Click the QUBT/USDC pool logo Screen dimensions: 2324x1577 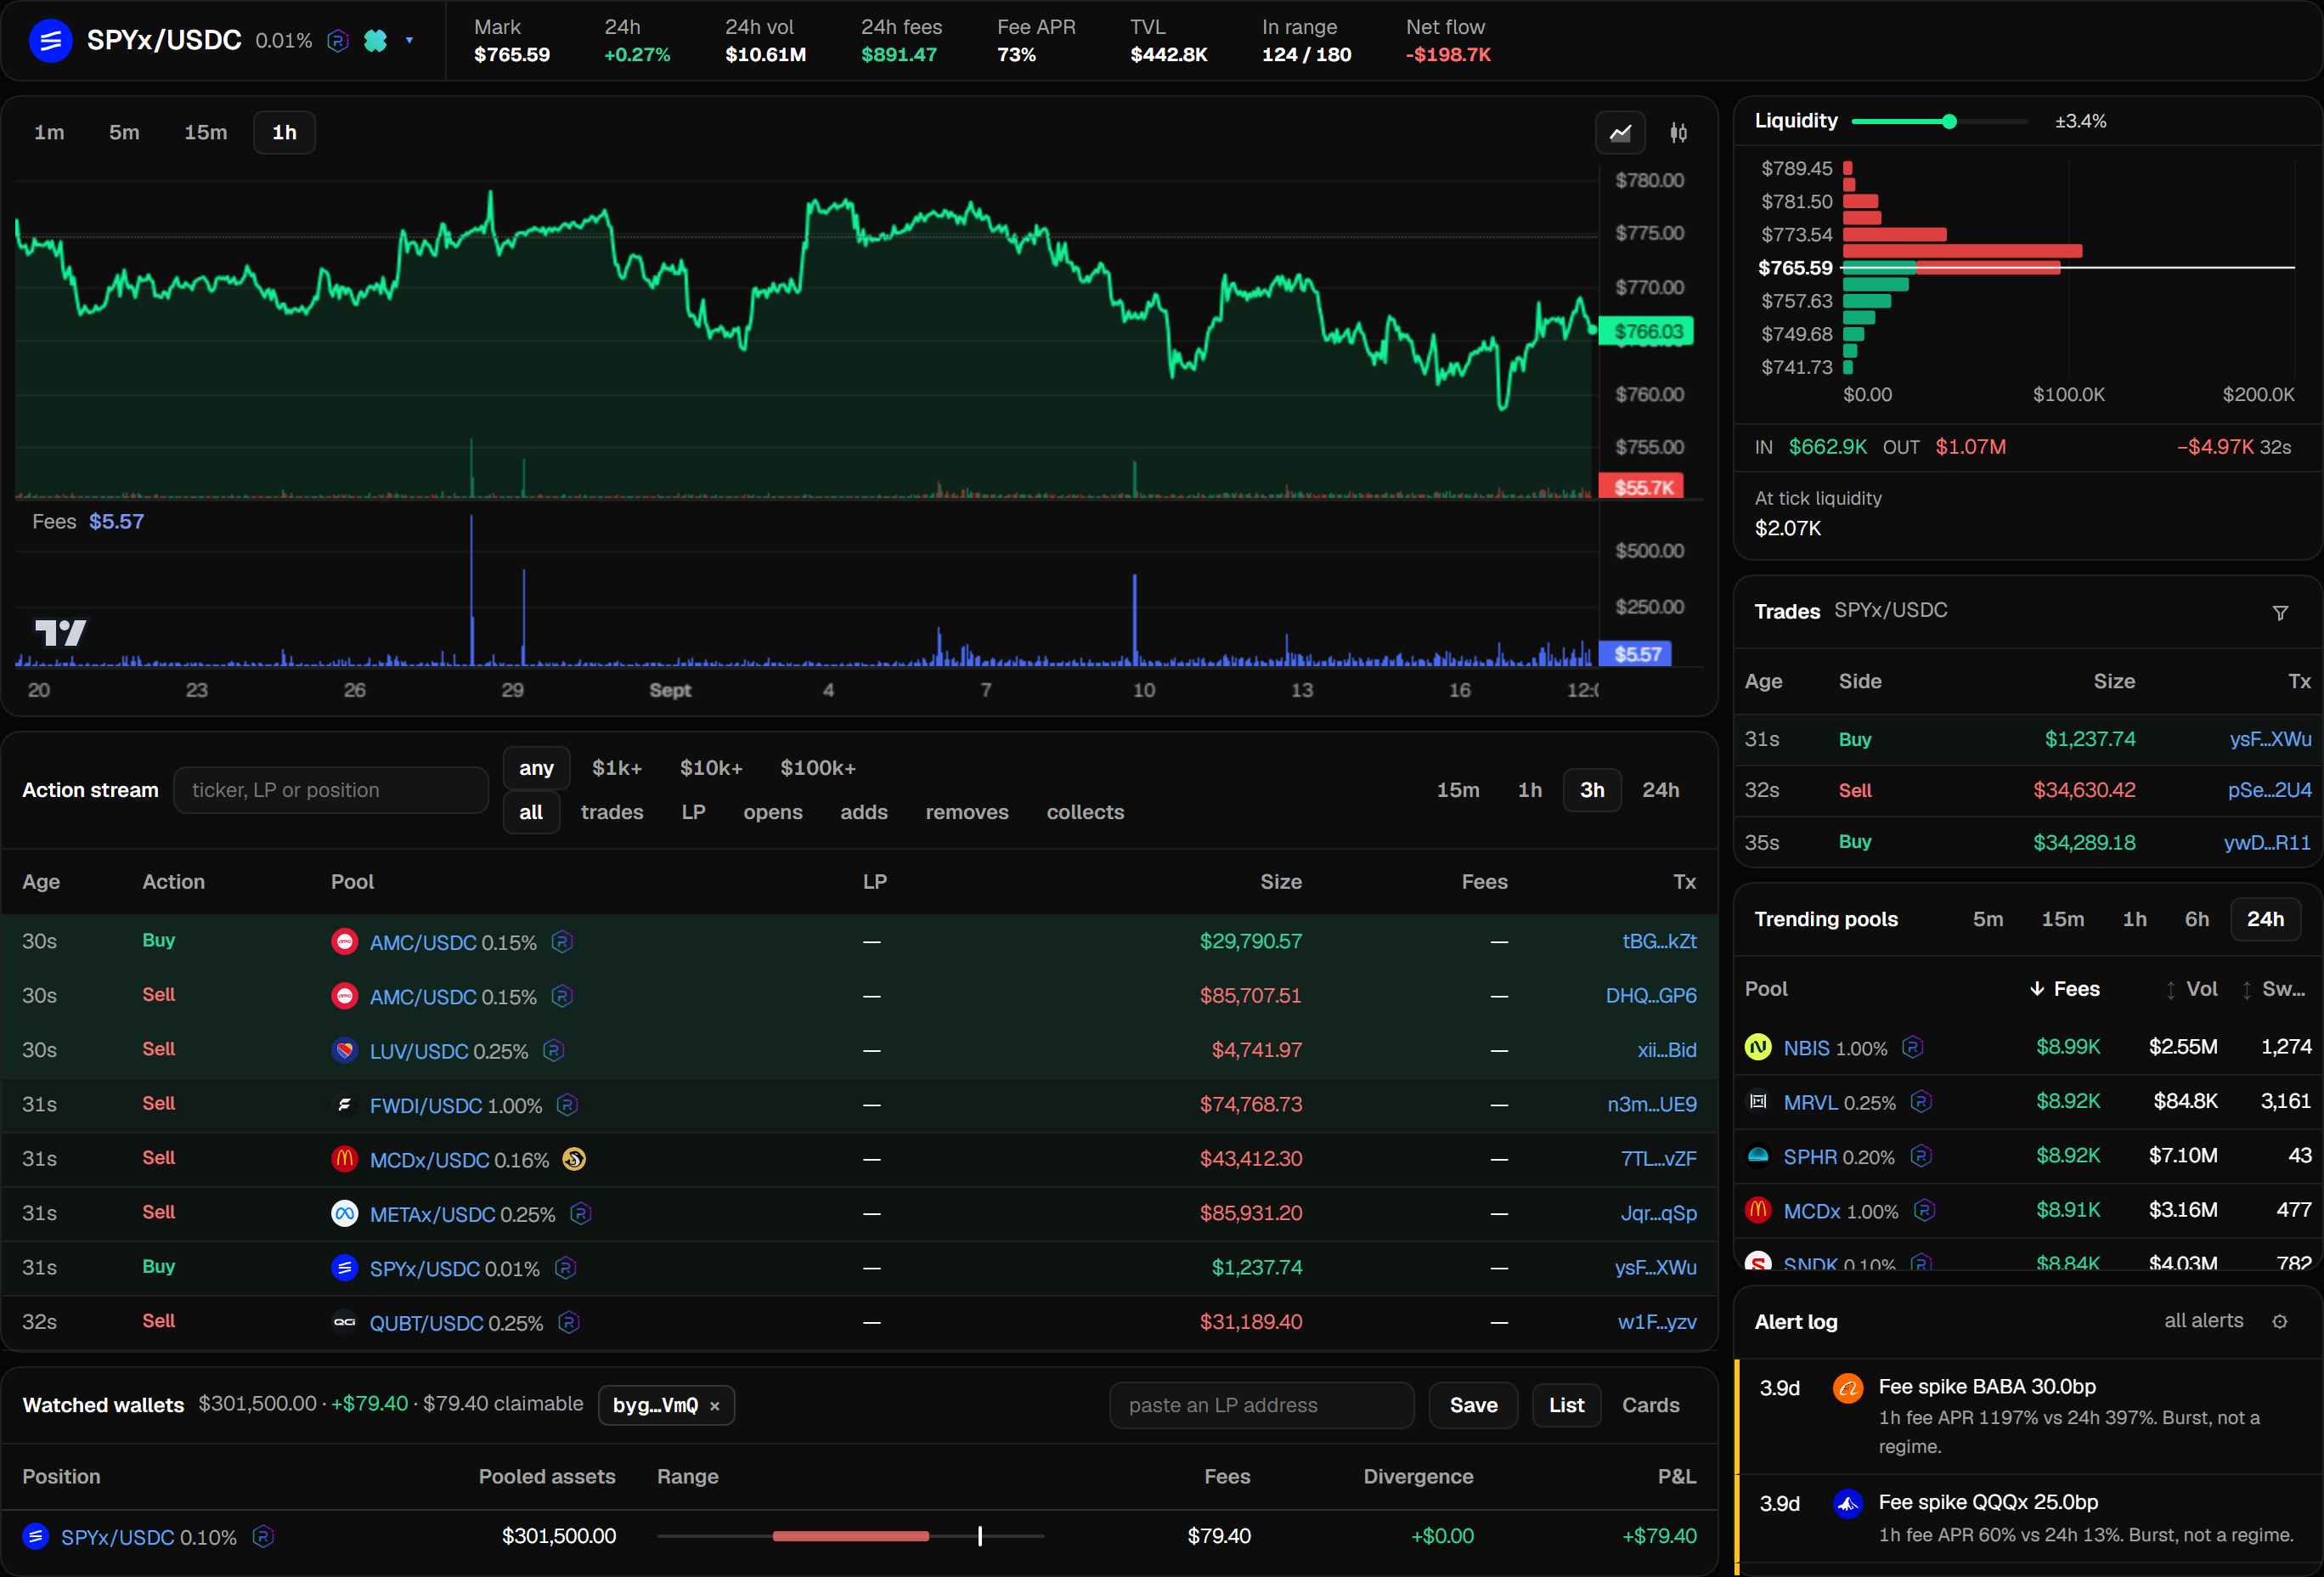coord(344,1322)
